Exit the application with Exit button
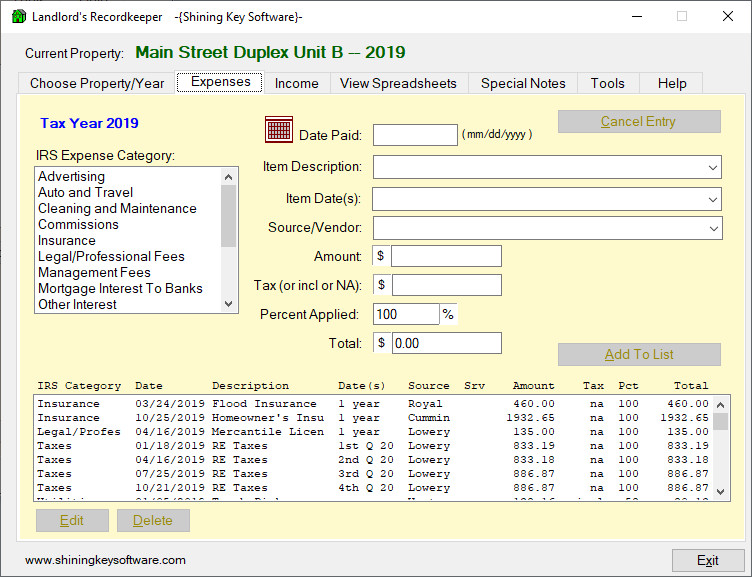This screenshot has height=579, width=753. tap(708, 560)
